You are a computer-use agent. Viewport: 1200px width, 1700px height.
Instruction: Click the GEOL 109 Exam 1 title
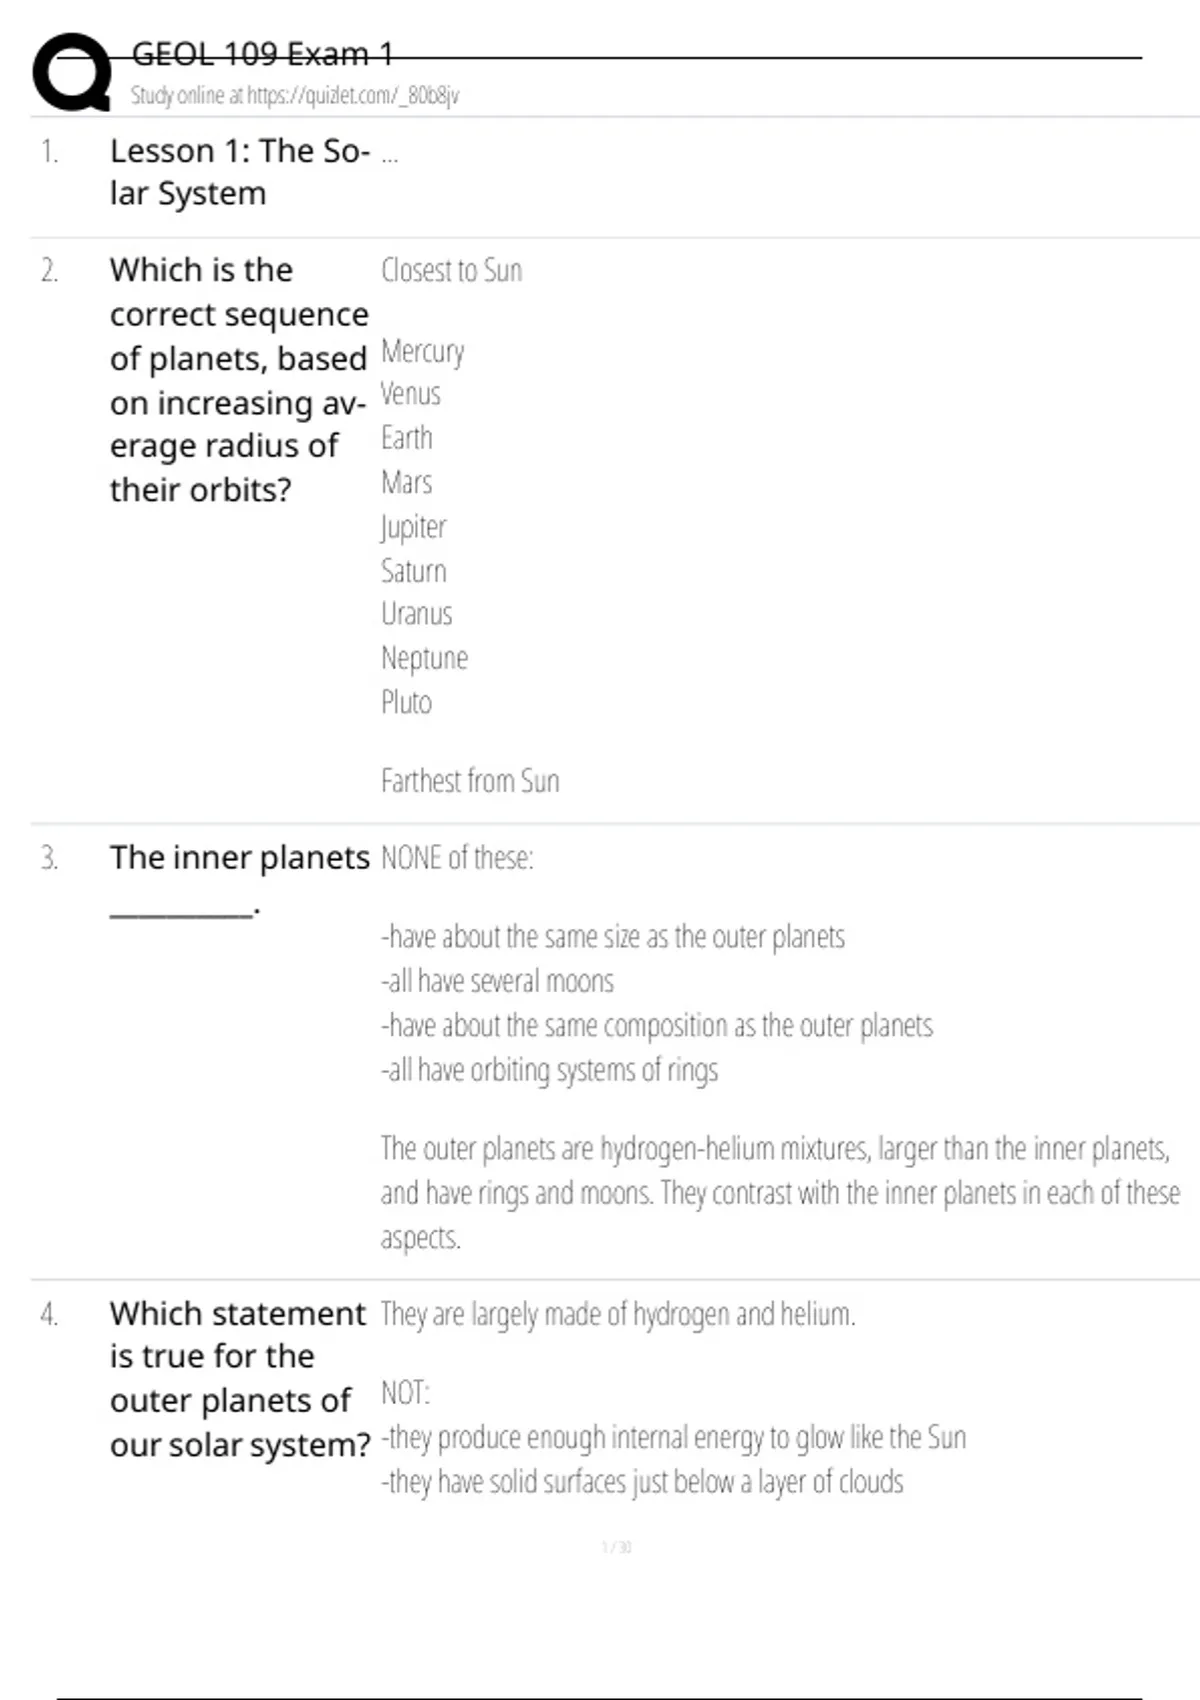(x=262, y=54)
